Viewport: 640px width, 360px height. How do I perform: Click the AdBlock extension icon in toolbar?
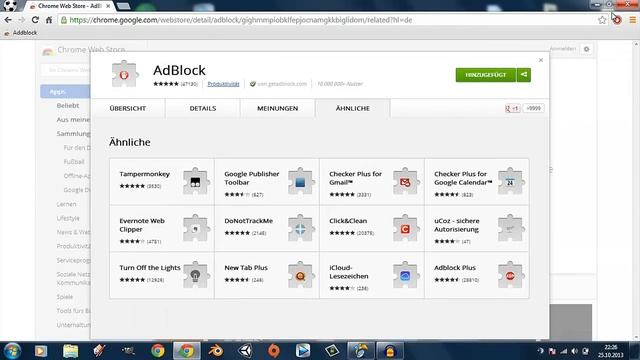617,20
